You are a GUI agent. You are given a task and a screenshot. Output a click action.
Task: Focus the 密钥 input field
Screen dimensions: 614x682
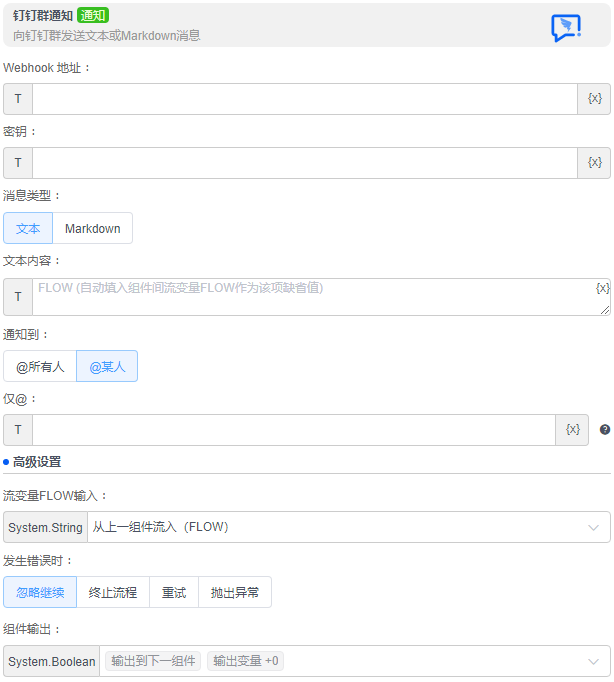coord(305,163)
